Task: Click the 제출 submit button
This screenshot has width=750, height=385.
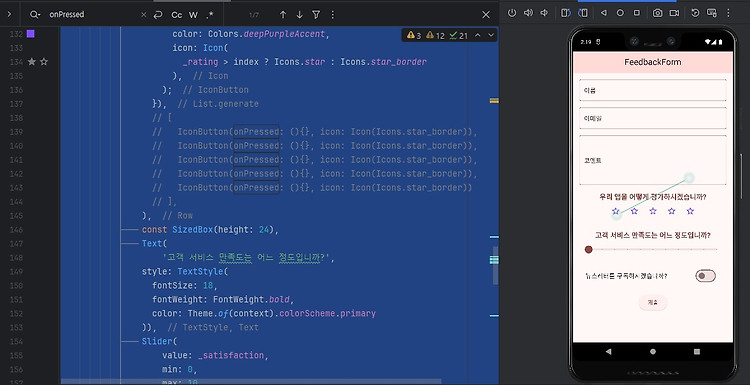Action: pos(652,302)
